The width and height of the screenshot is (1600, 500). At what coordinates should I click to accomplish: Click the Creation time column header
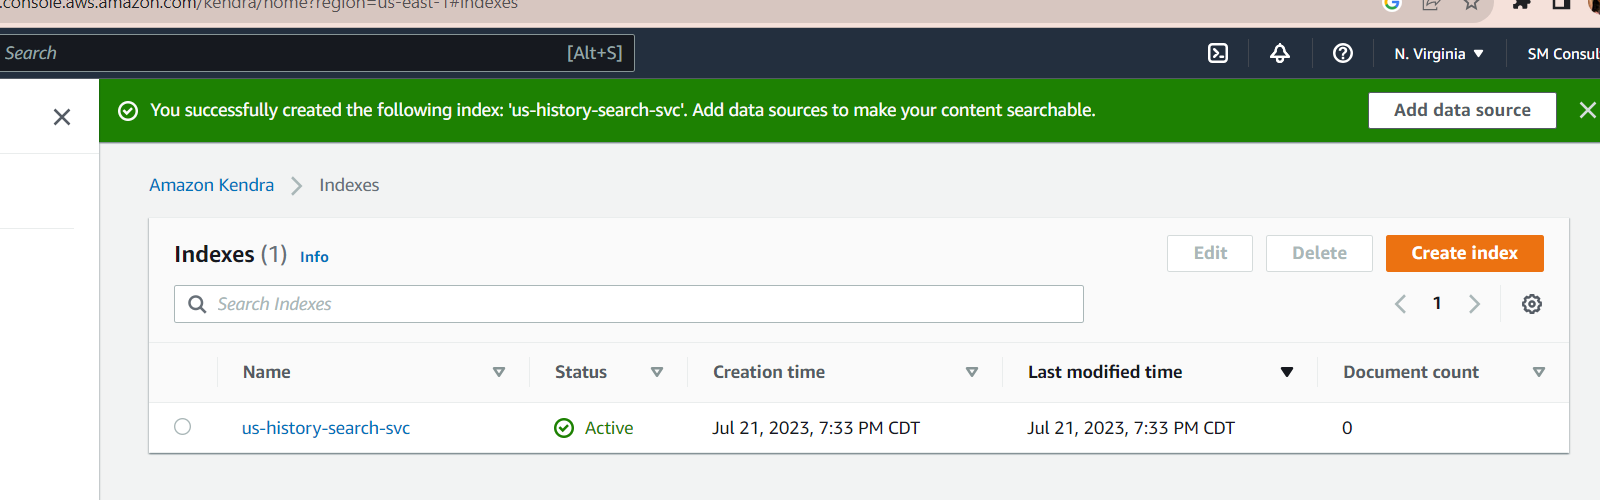tap(769, 372)
